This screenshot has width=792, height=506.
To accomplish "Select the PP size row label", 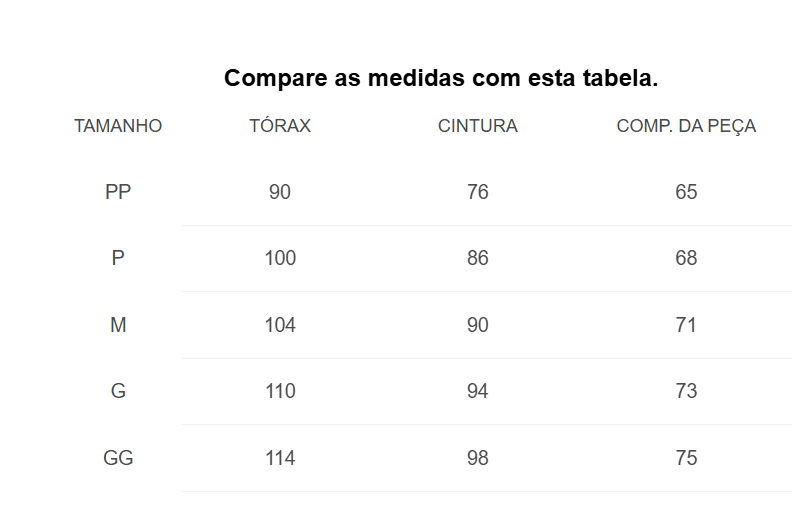I will pyautogui.click(x=118, y=192).
